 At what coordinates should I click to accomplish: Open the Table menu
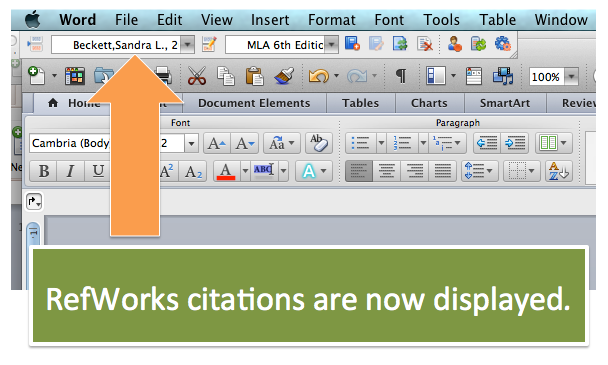tap(497, 20)
